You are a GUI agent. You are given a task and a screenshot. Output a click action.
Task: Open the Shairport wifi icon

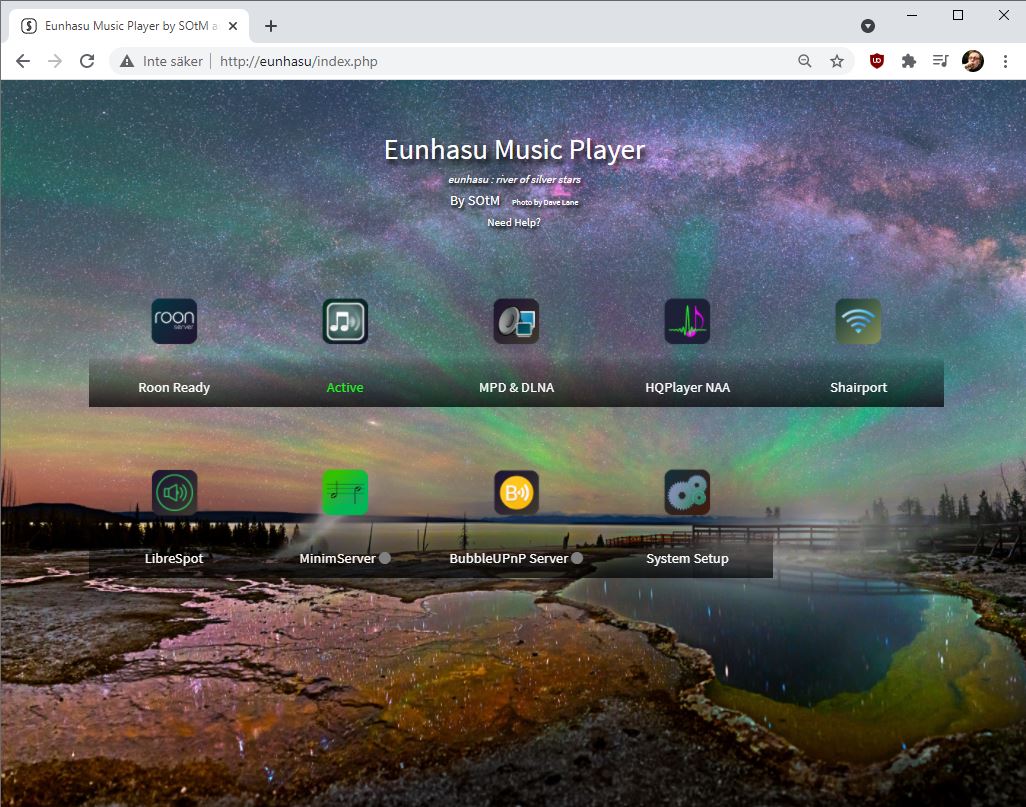(858, 321)
